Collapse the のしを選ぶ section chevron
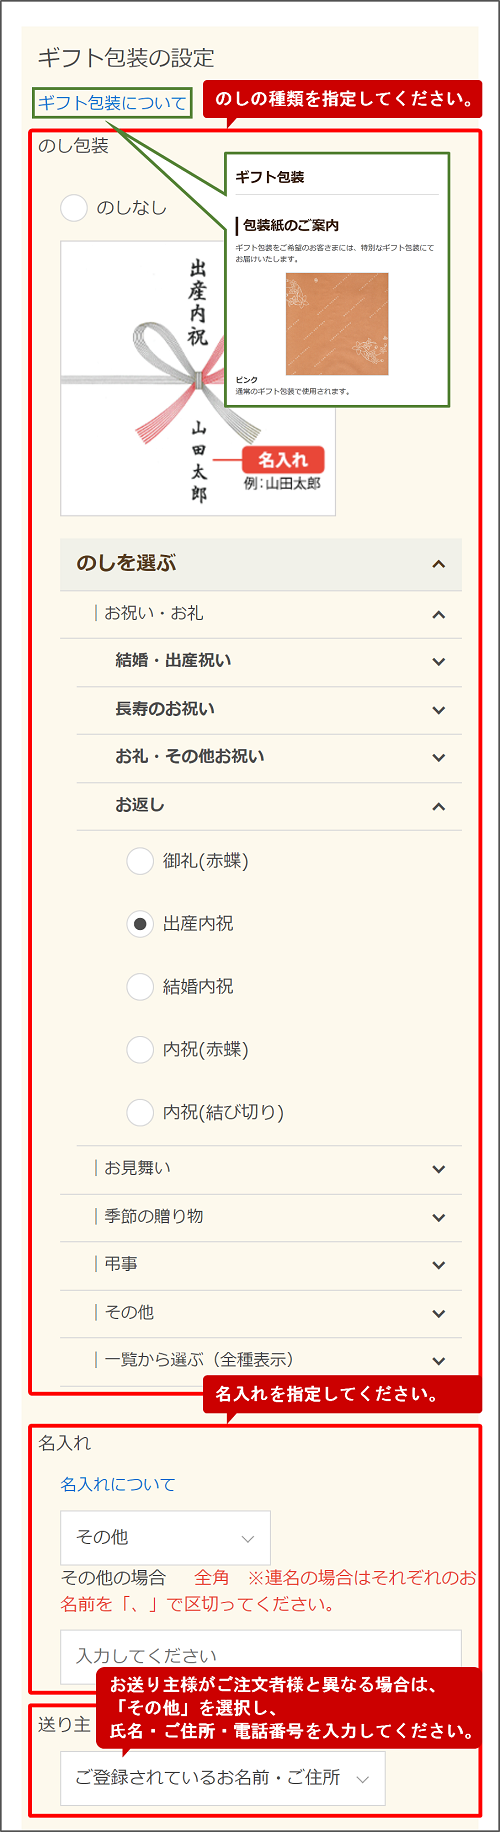The width and height of the screenshot is (500, 1832). point(438,564)
